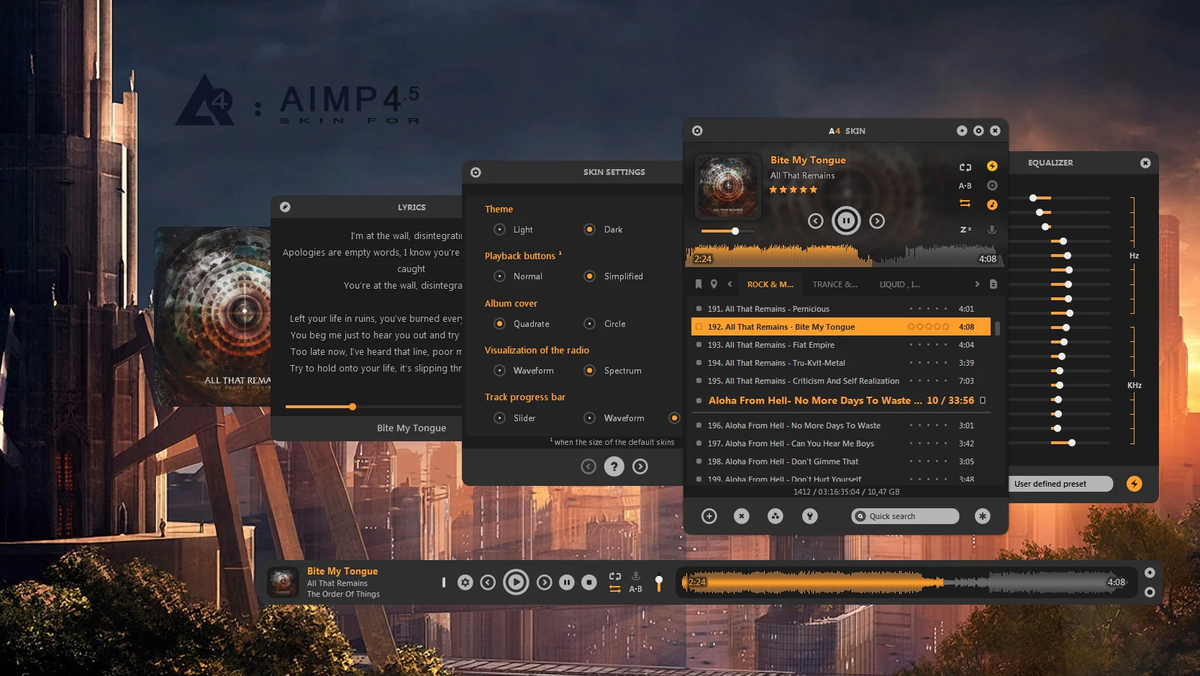1200x676 pixels.
Task: Click stop button in bottom mini bar
Action: (590, 582)
